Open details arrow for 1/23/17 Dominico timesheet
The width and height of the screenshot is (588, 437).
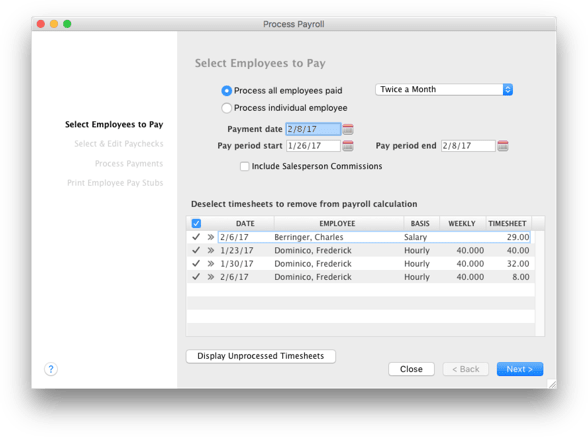tap(211, 250)
